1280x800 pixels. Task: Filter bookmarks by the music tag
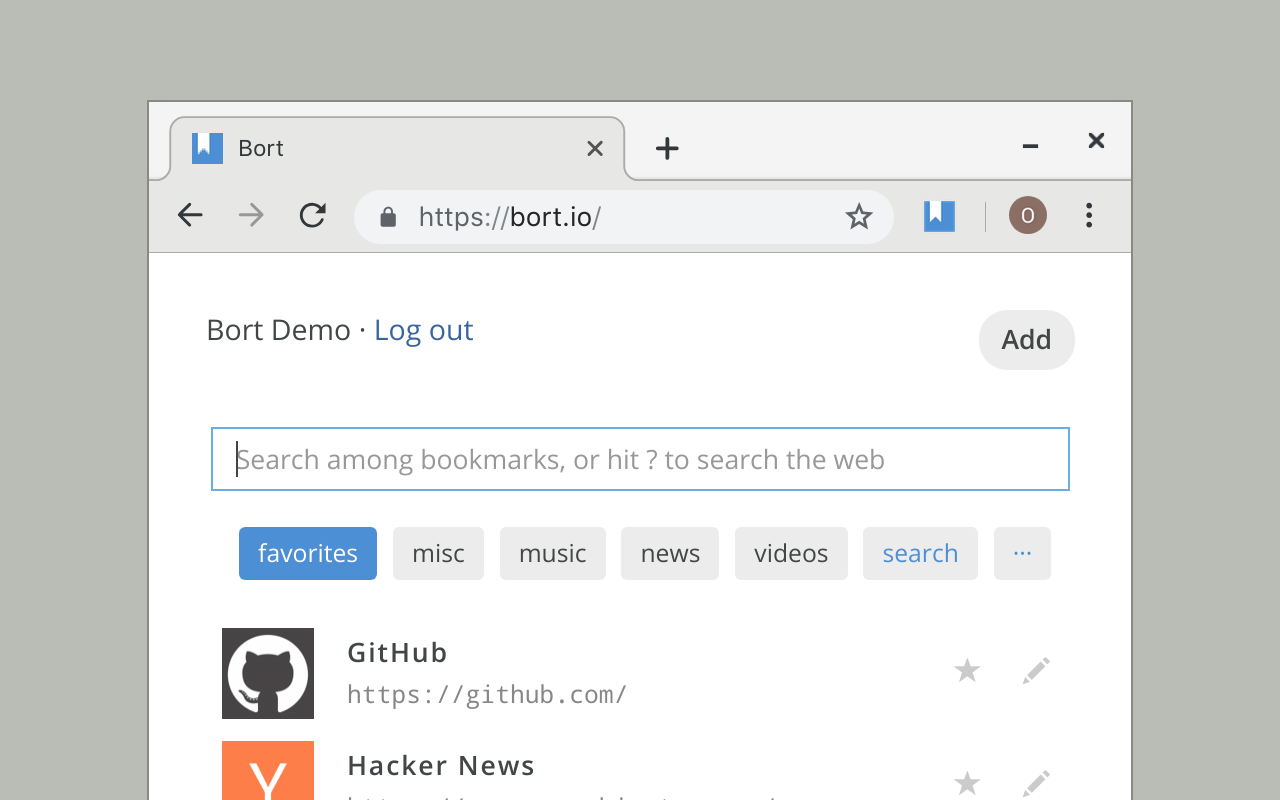click(x=553, y=553)
